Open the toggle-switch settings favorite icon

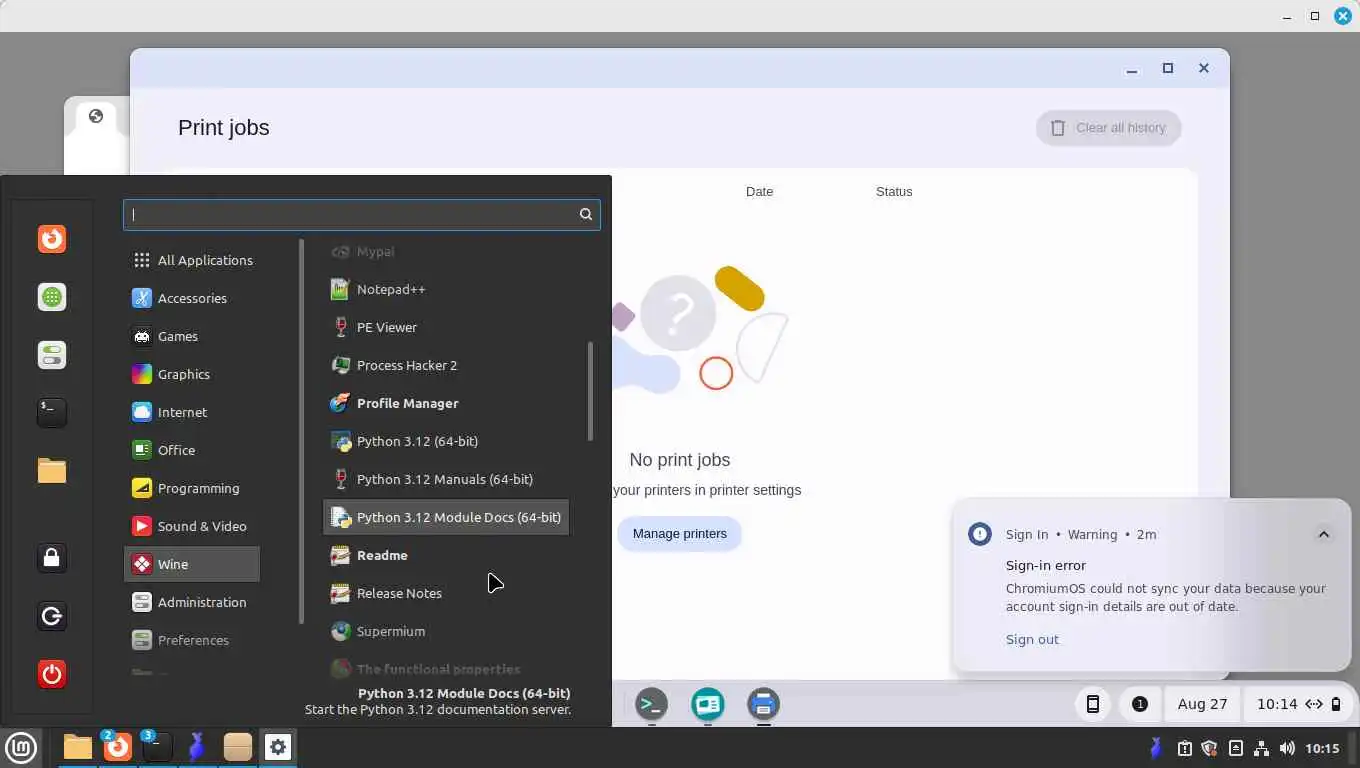pos(52,355)
